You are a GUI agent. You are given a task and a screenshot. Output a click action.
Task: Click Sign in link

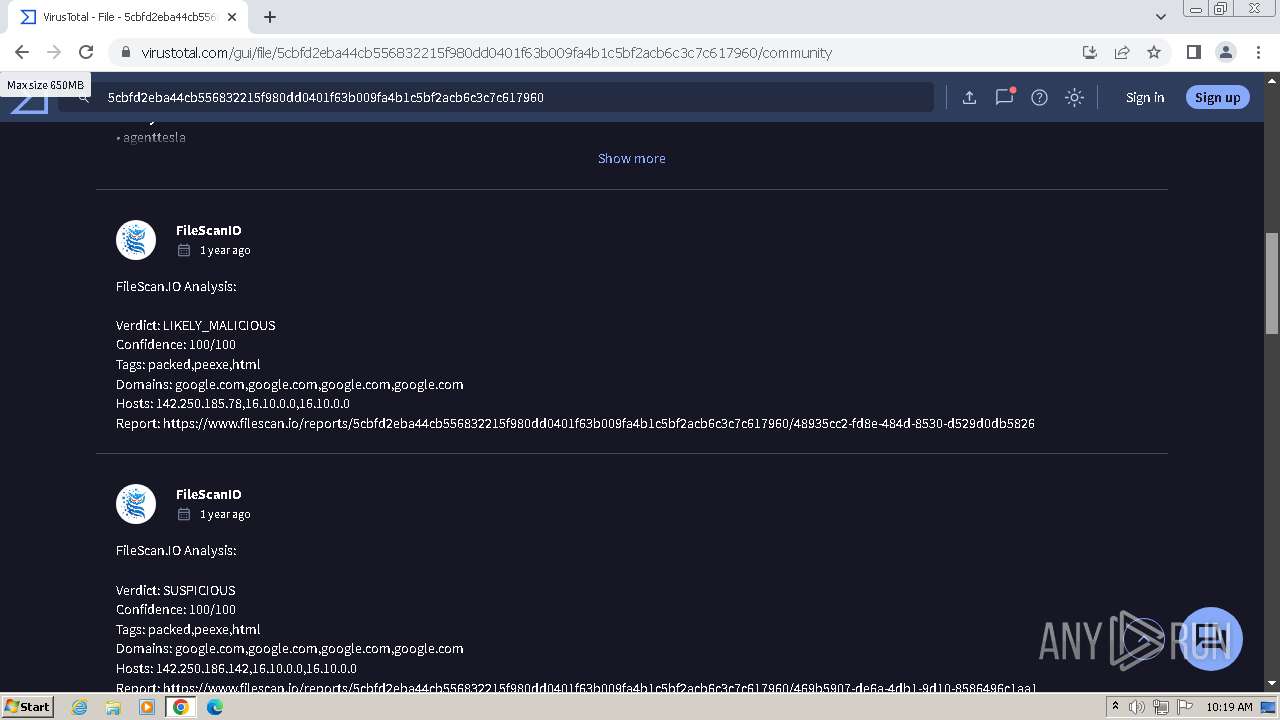coord(1145,97)
